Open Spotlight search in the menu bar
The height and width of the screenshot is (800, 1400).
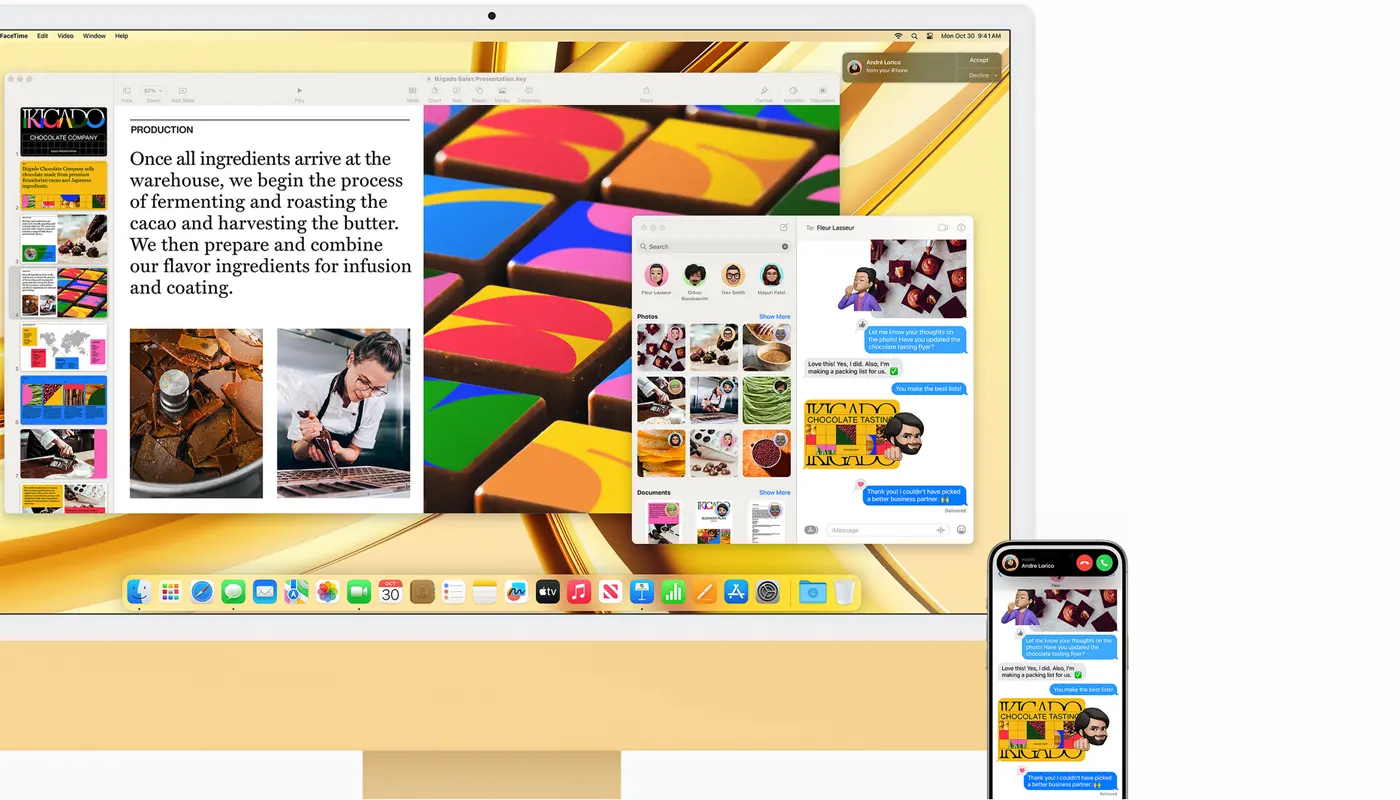[x=914, y=36]
